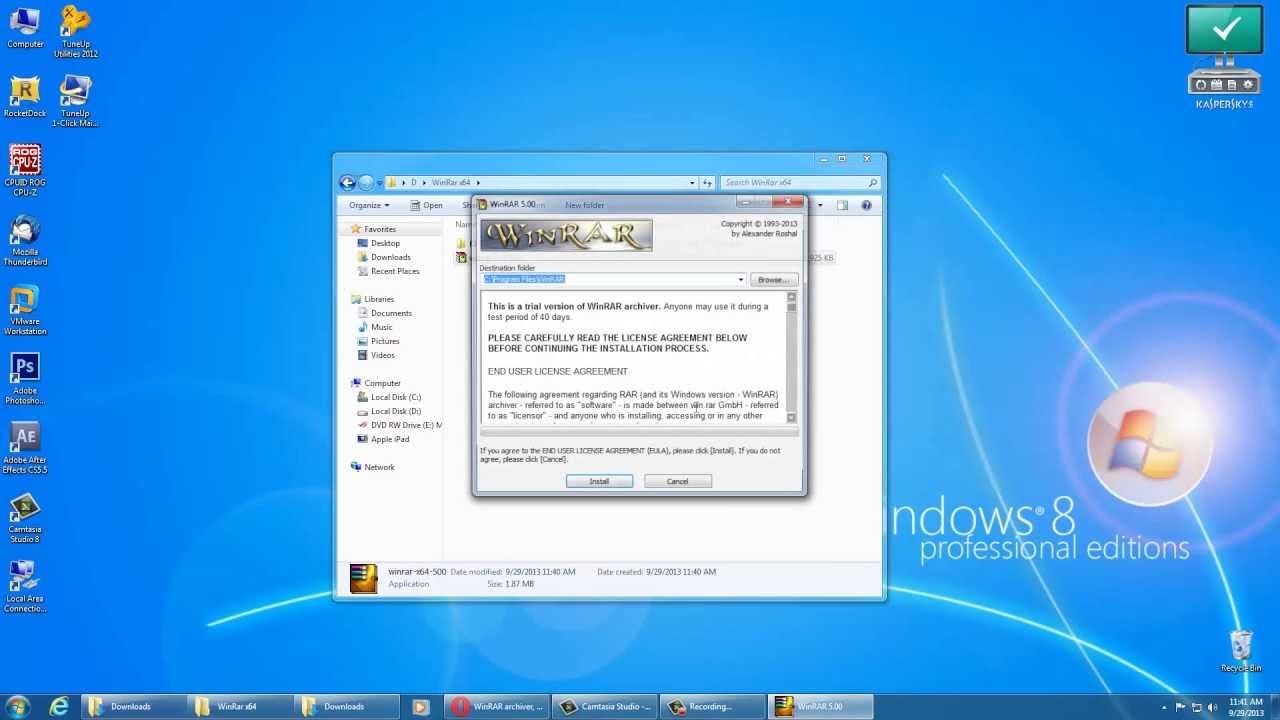
Task: Open Adobe After Effects CS5.5 desktop icon
Action: [x=25, y=448]
